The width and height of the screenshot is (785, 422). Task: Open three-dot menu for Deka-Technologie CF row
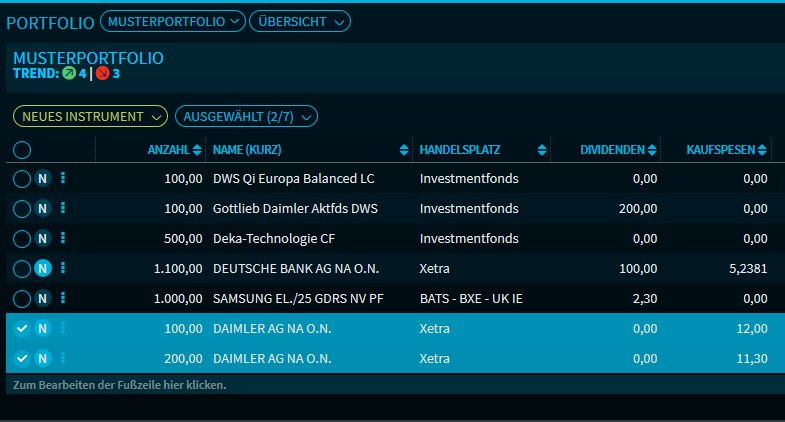[x=63, y=238]
